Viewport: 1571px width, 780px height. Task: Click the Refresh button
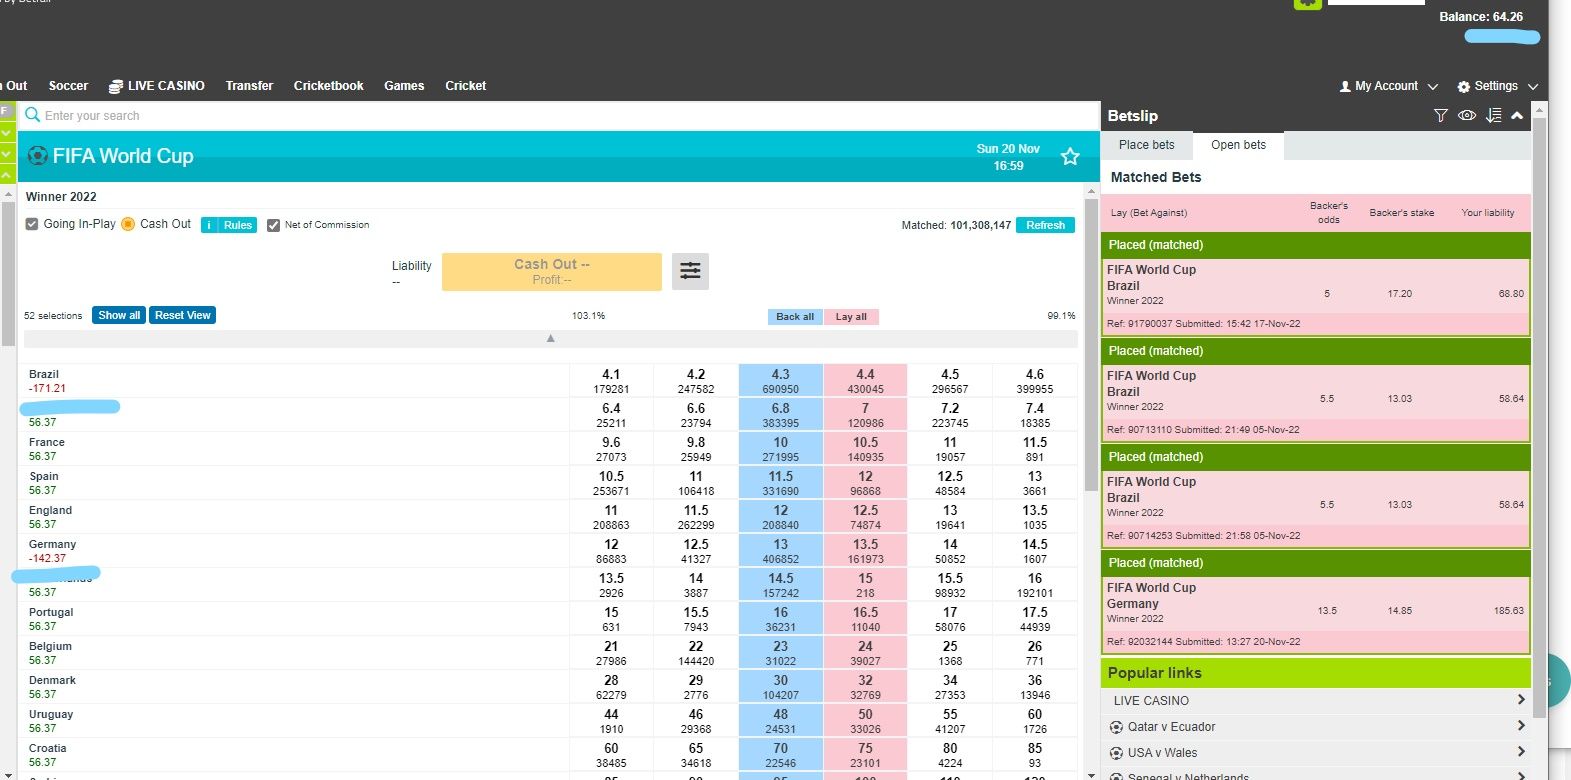(1045, 225)
